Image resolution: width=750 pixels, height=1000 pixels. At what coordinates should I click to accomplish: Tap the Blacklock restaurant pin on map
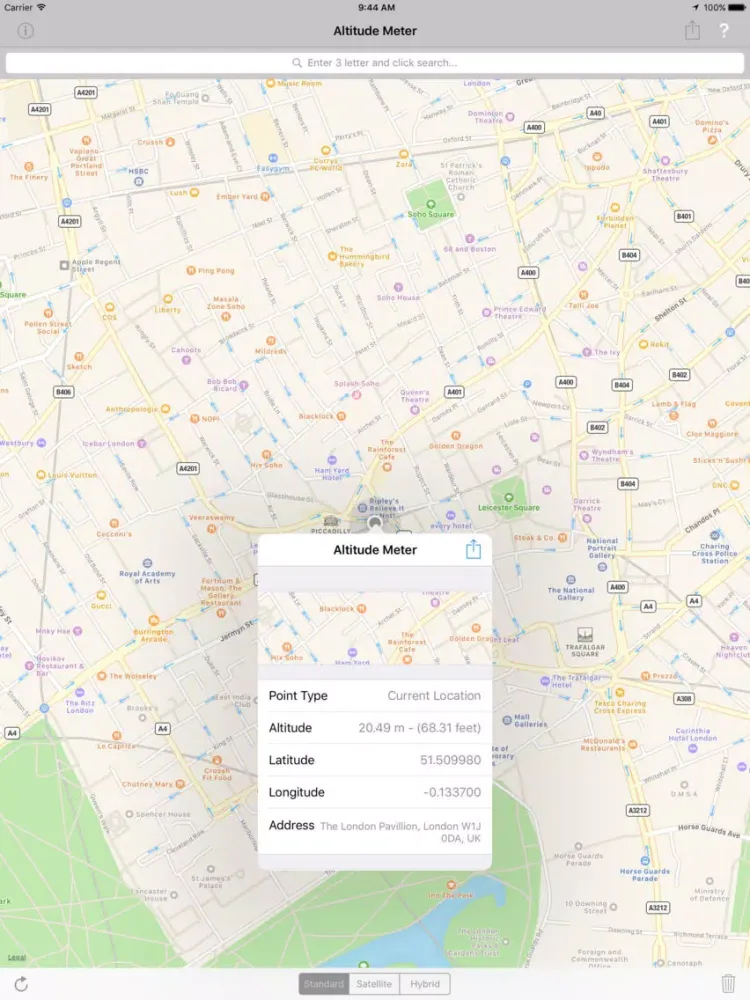tap(341, 416)
